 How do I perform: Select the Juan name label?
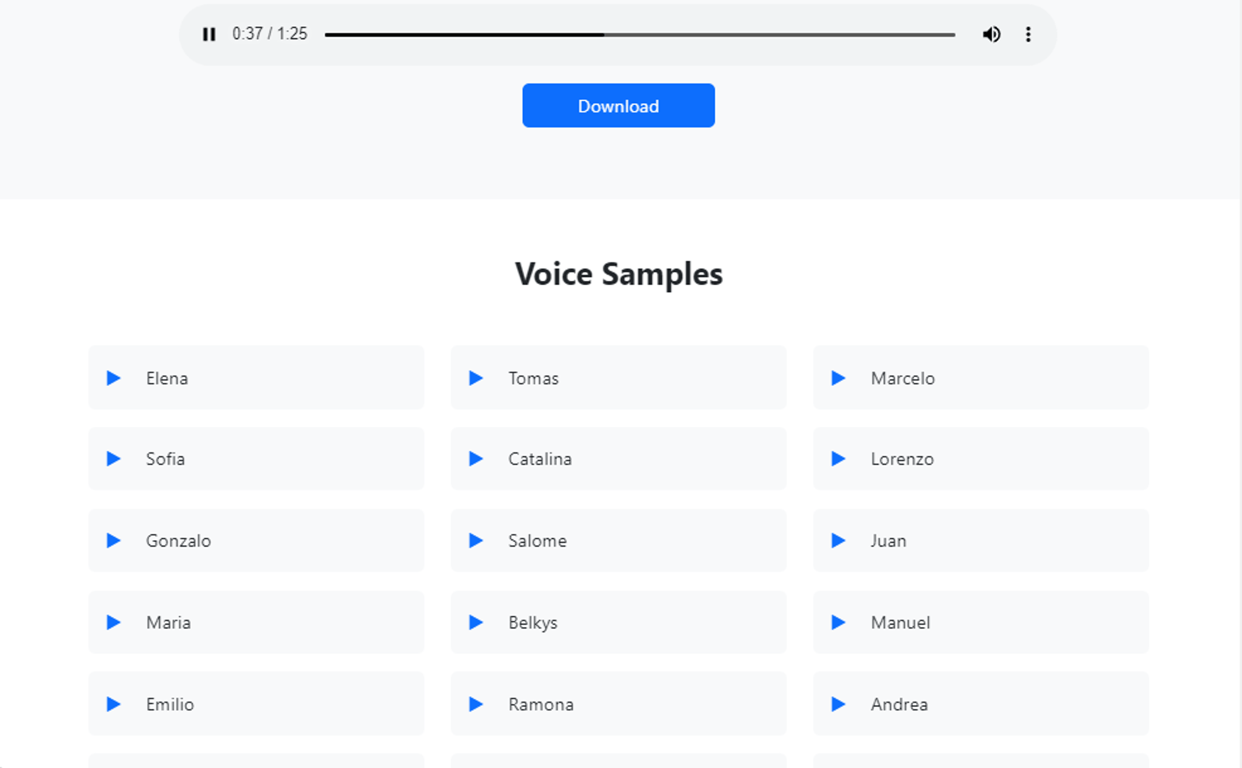(x=888, y=541)
